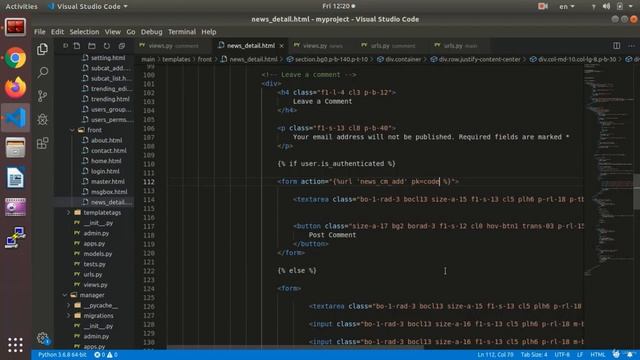Open home.html in the explorer
Screen dimensions: 640x360
pyautogui.click(x=106, y=161)
